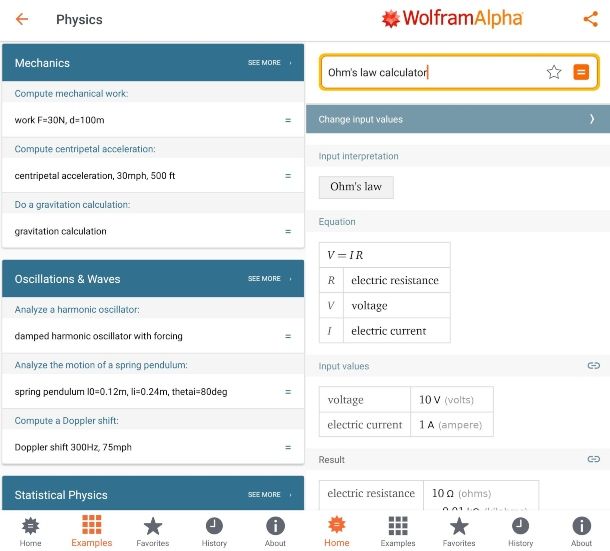Tap the 'V = I R' equation
610x551 pixels.
click(x=345, y=255)
